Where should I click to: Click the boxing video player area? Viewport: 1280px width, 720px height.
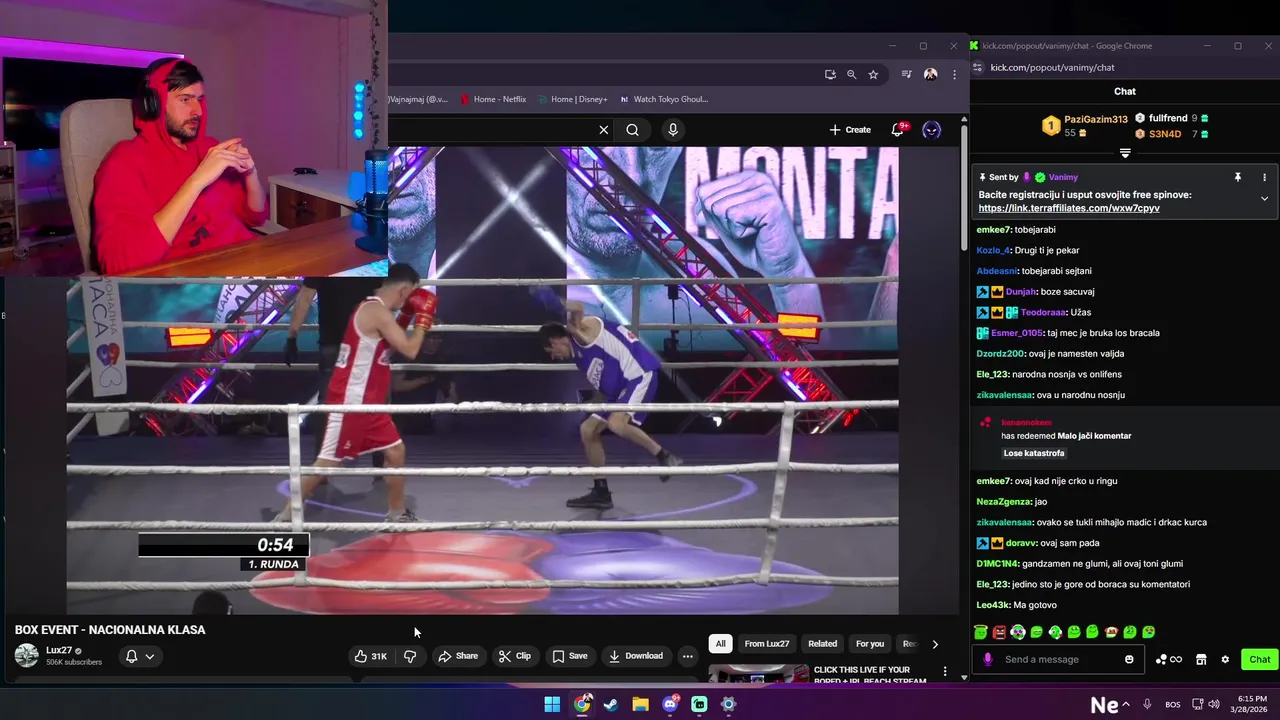point(482,380)
